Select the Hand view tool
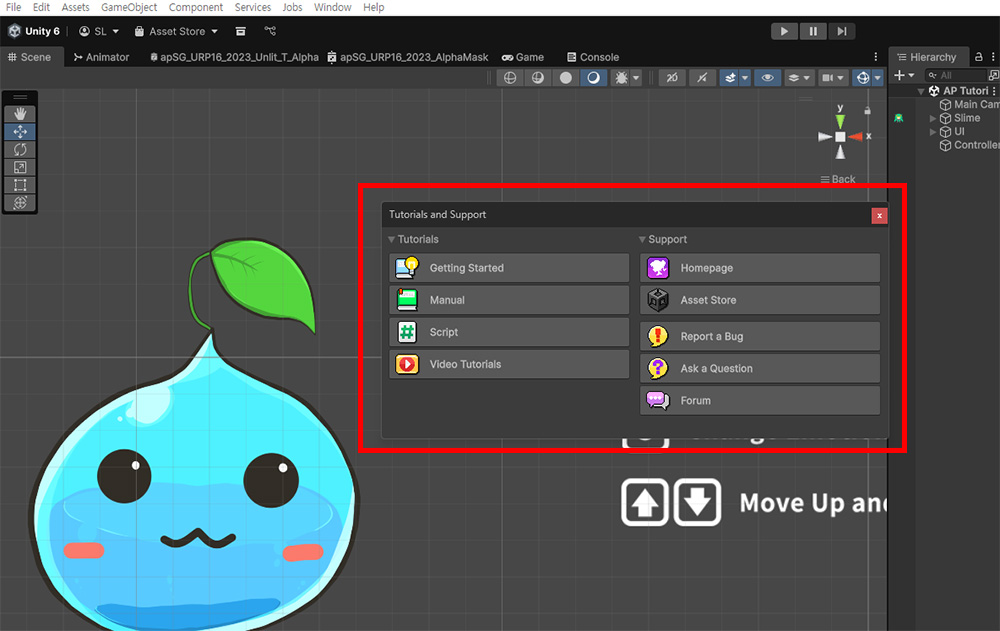Image resolution: width=1000 pixels, height=631 pixels. click(x=20, y=114)
